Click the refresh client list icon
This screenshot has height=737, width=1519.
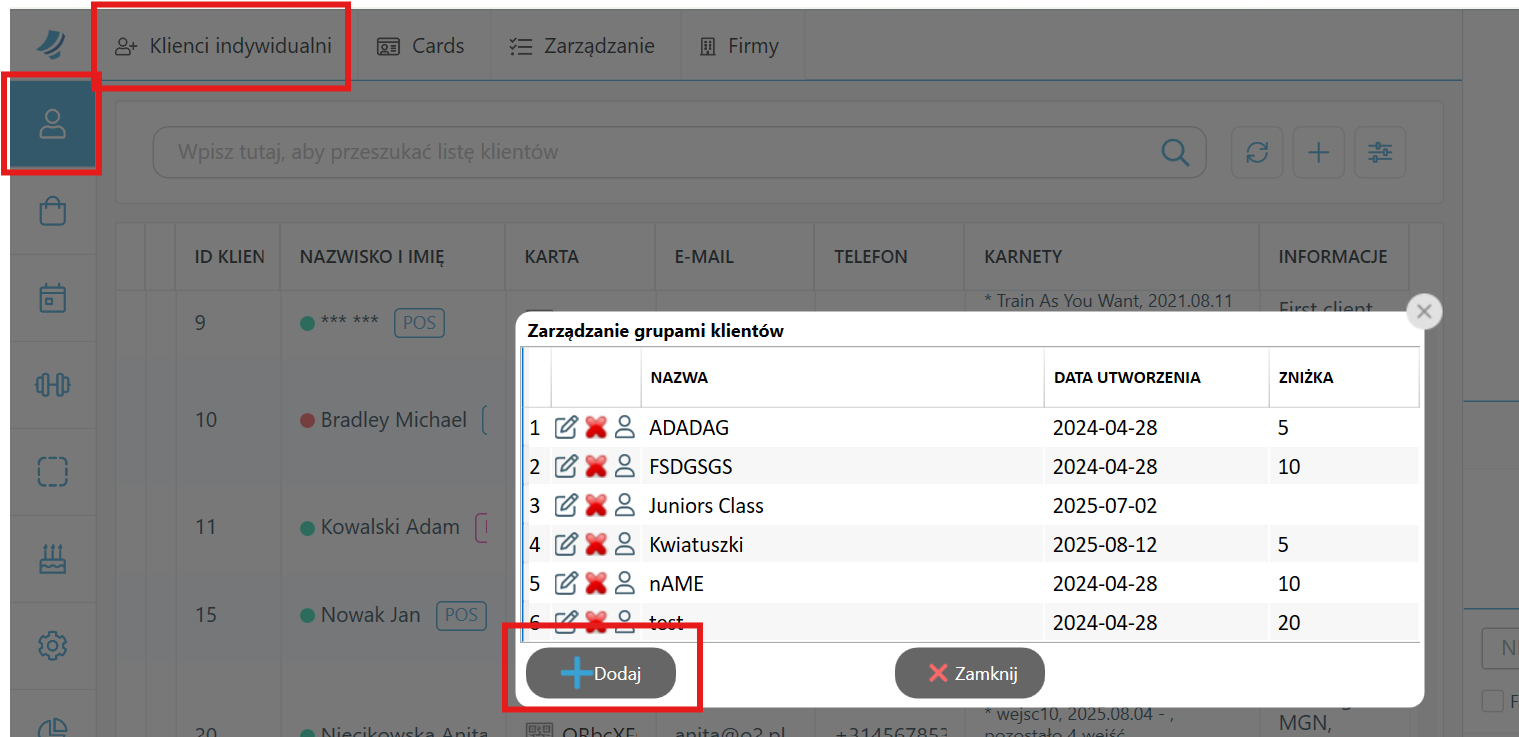1257,152
